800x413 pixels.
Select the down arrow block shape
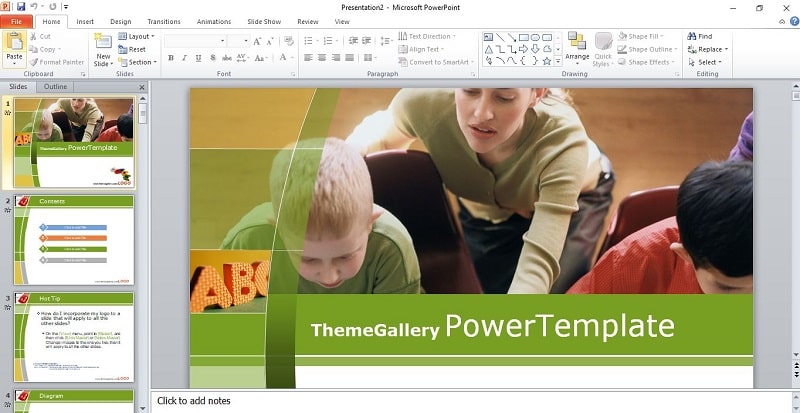[x=535, y=49]
